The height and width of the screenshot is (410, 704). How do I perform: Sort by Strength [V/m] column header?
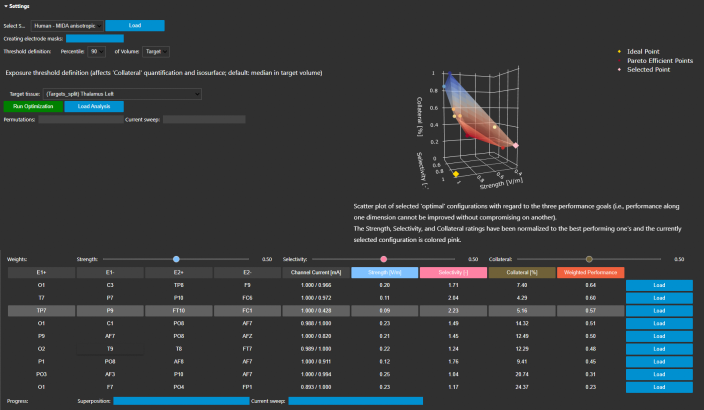384,273
